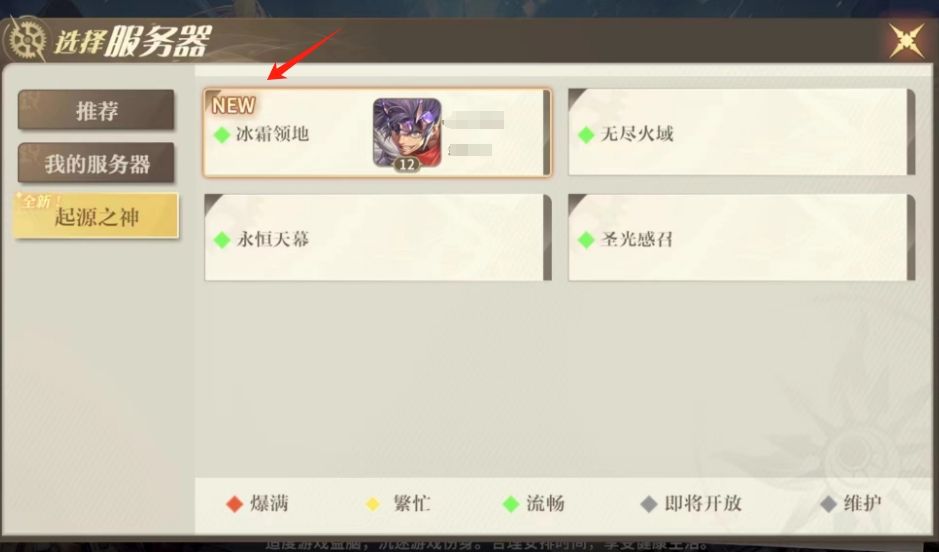Click the character avatar on 冰霜领地
939x552 pixels.
[x=407, y=134]
